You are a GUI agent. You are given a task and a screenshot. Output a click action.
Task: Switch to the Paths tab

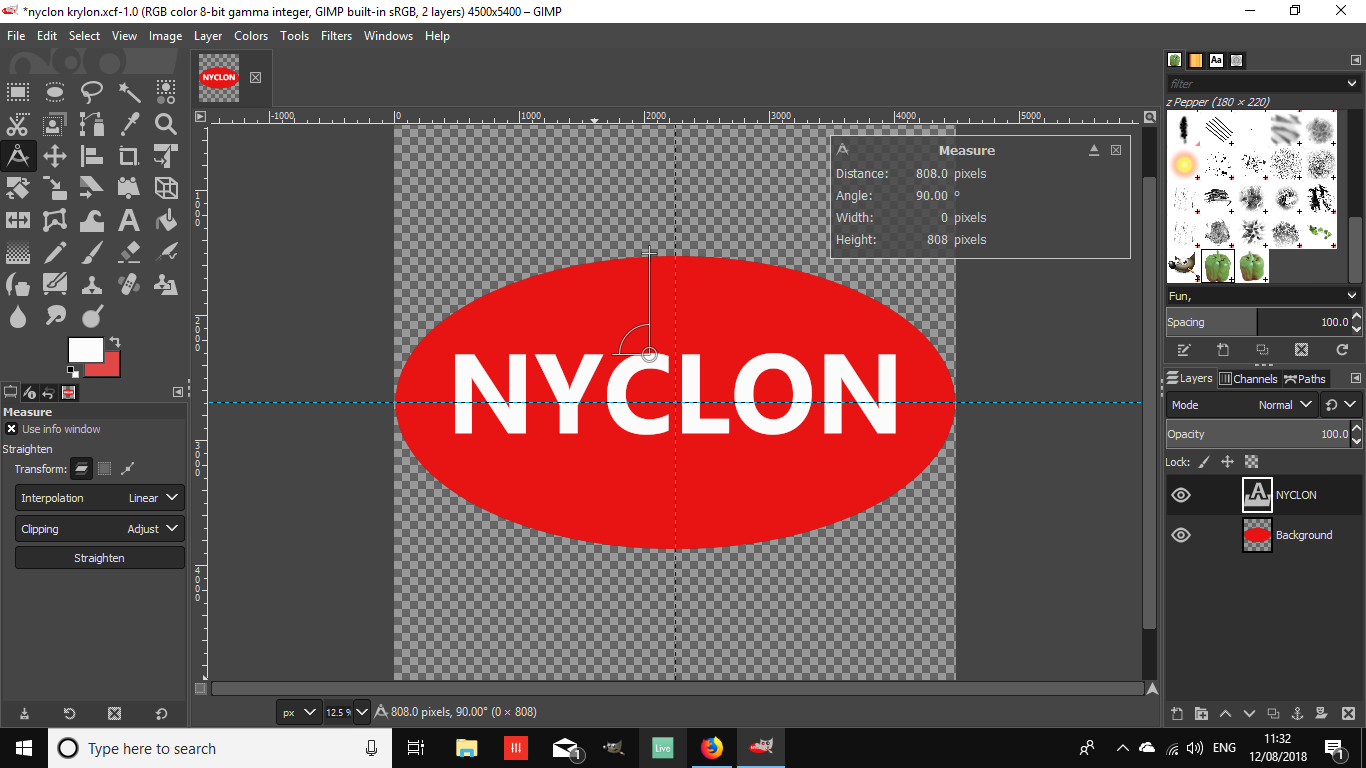pos(1305,379)
